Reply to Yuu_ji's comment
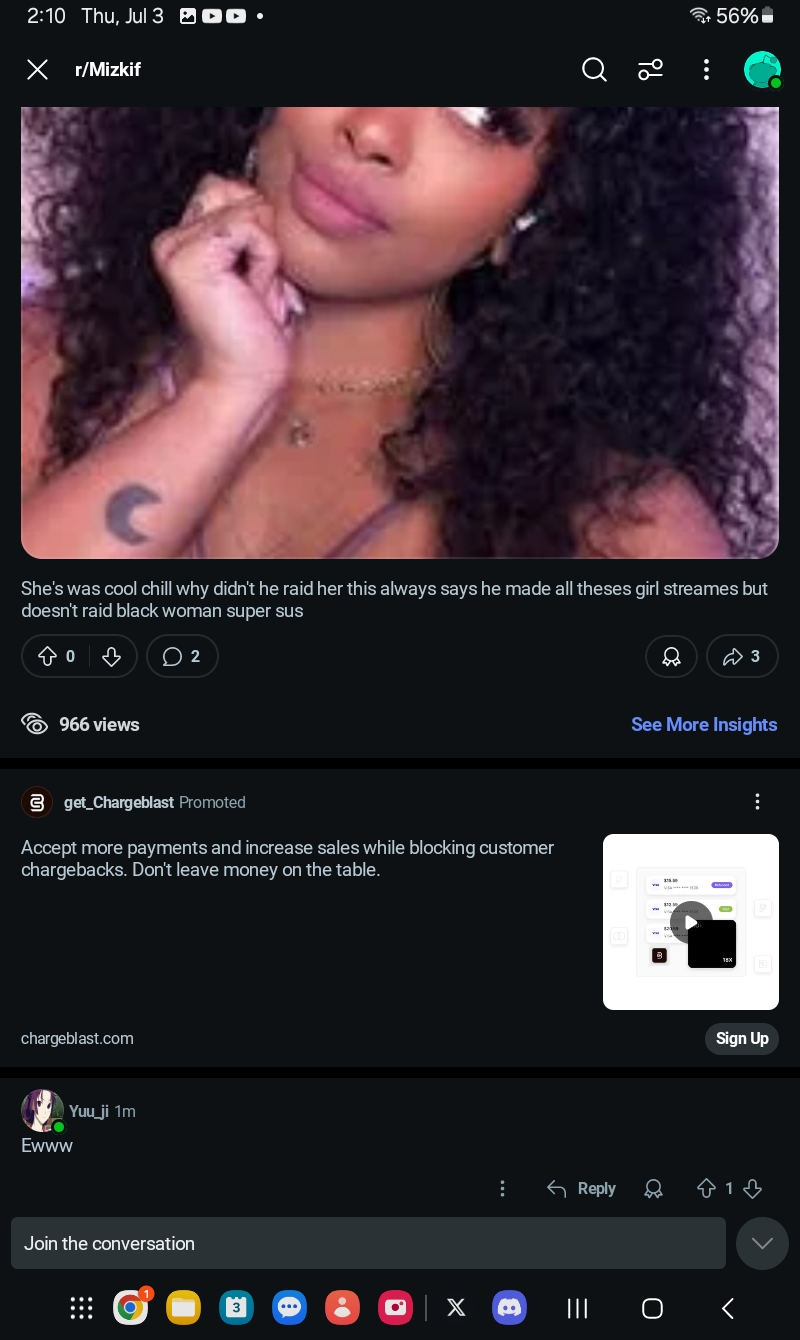 tap(582, 1189)
